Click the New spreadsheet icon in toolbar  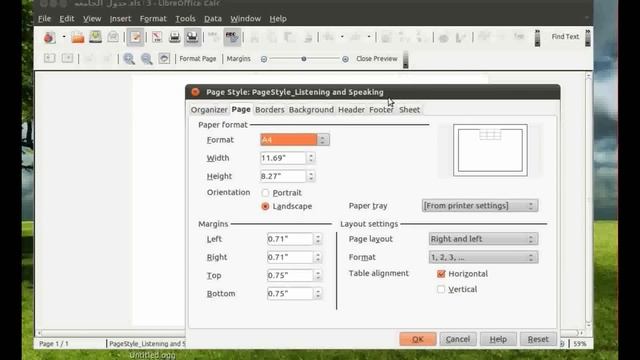click(49, 38)
